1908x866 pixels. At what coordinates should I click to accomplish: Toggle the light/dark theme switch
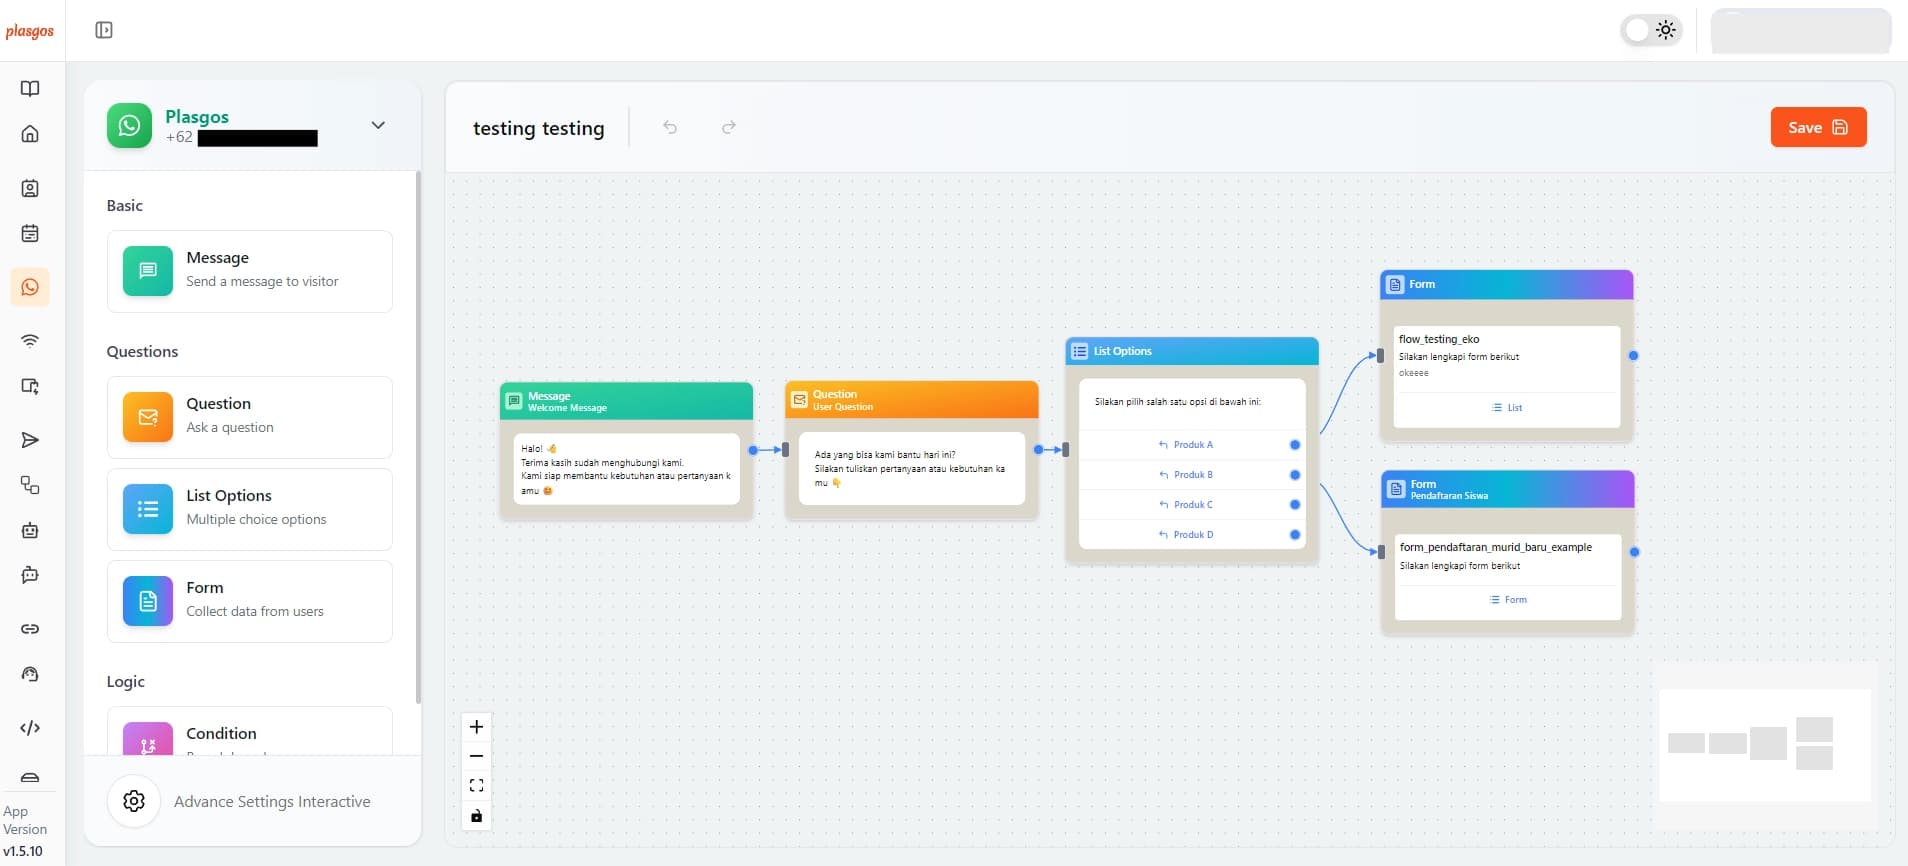1650,30
